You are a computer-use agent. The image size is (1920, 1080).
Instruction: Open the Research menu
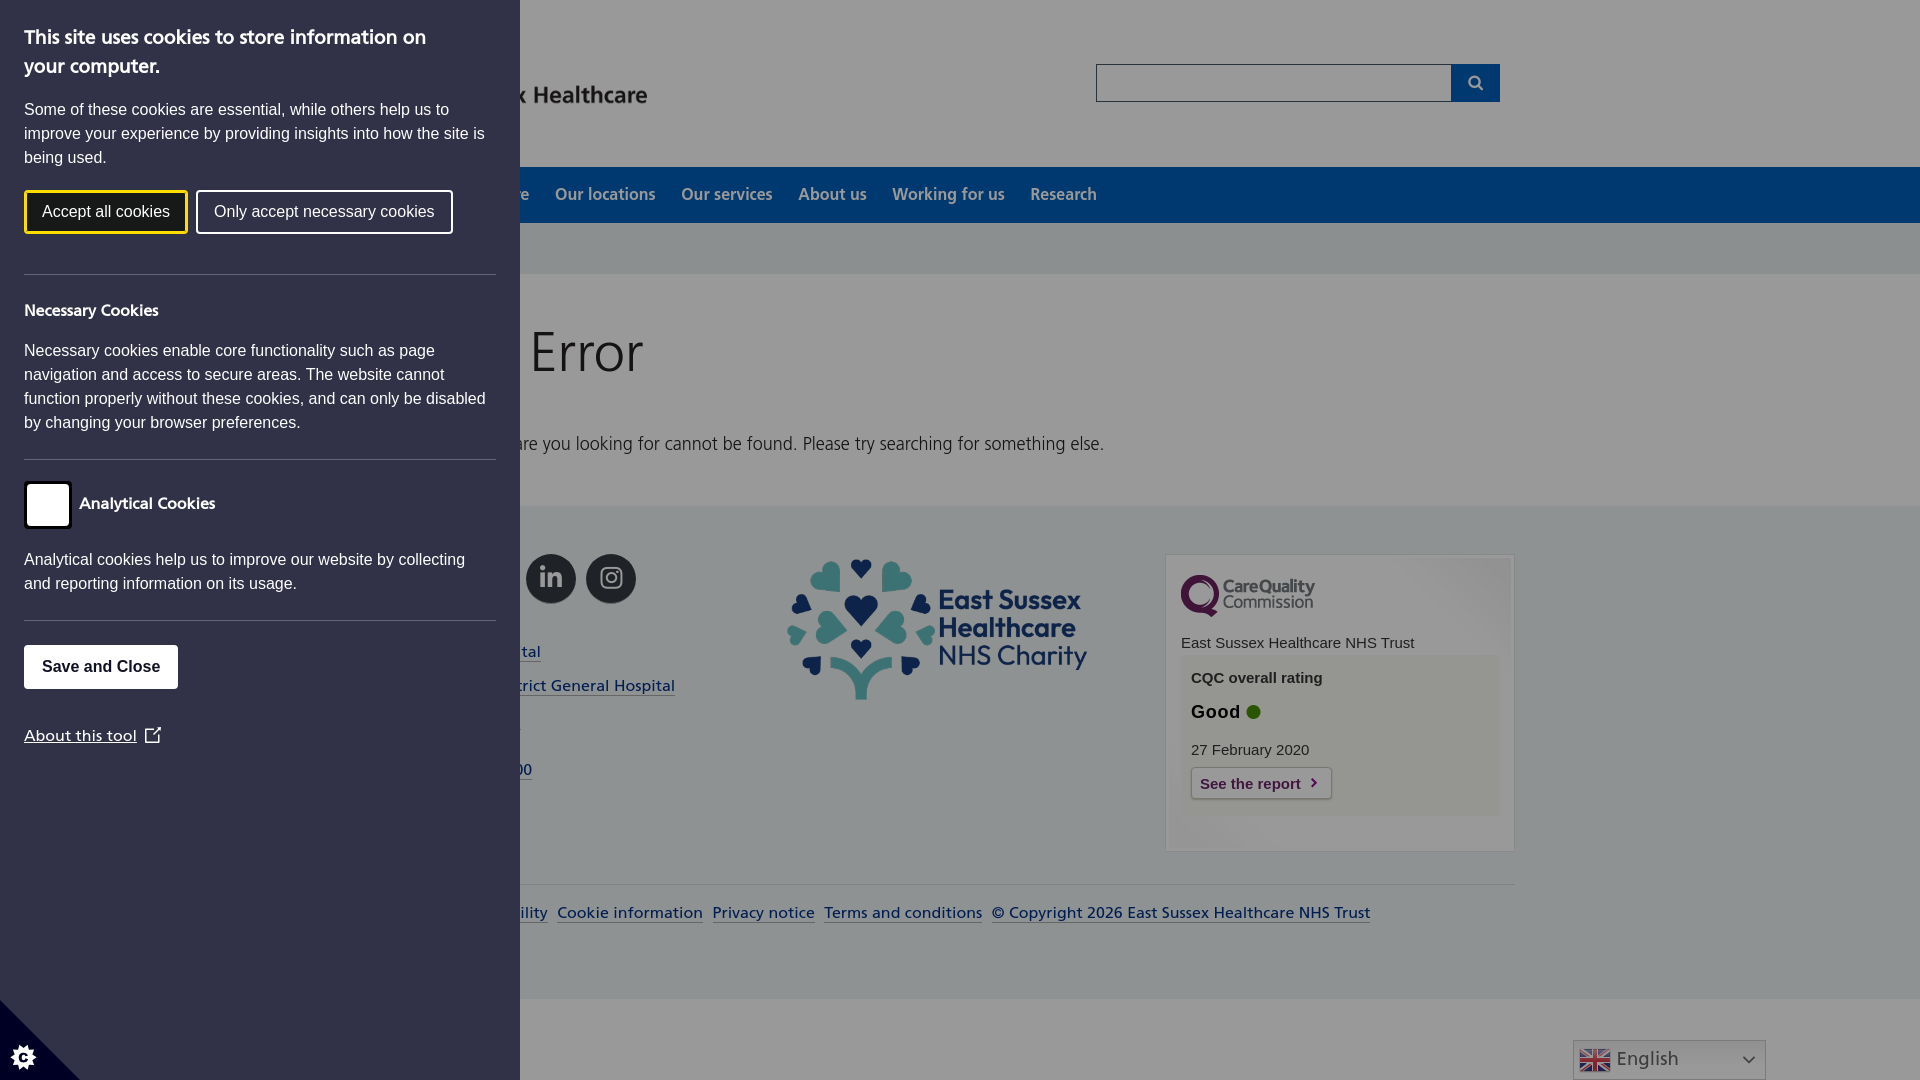pos(1063,195)
